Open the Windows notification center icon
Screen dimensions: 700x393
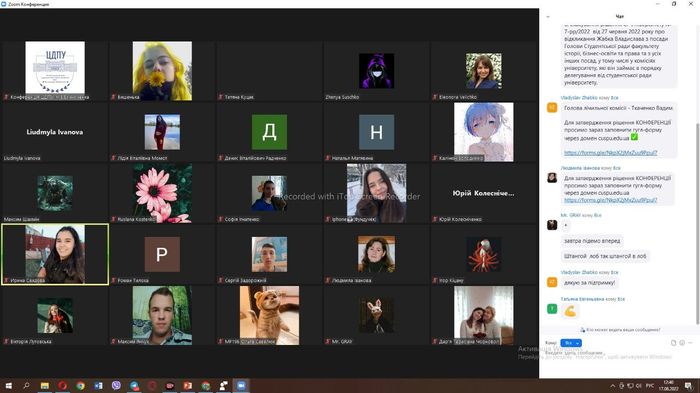pos(688,386)
